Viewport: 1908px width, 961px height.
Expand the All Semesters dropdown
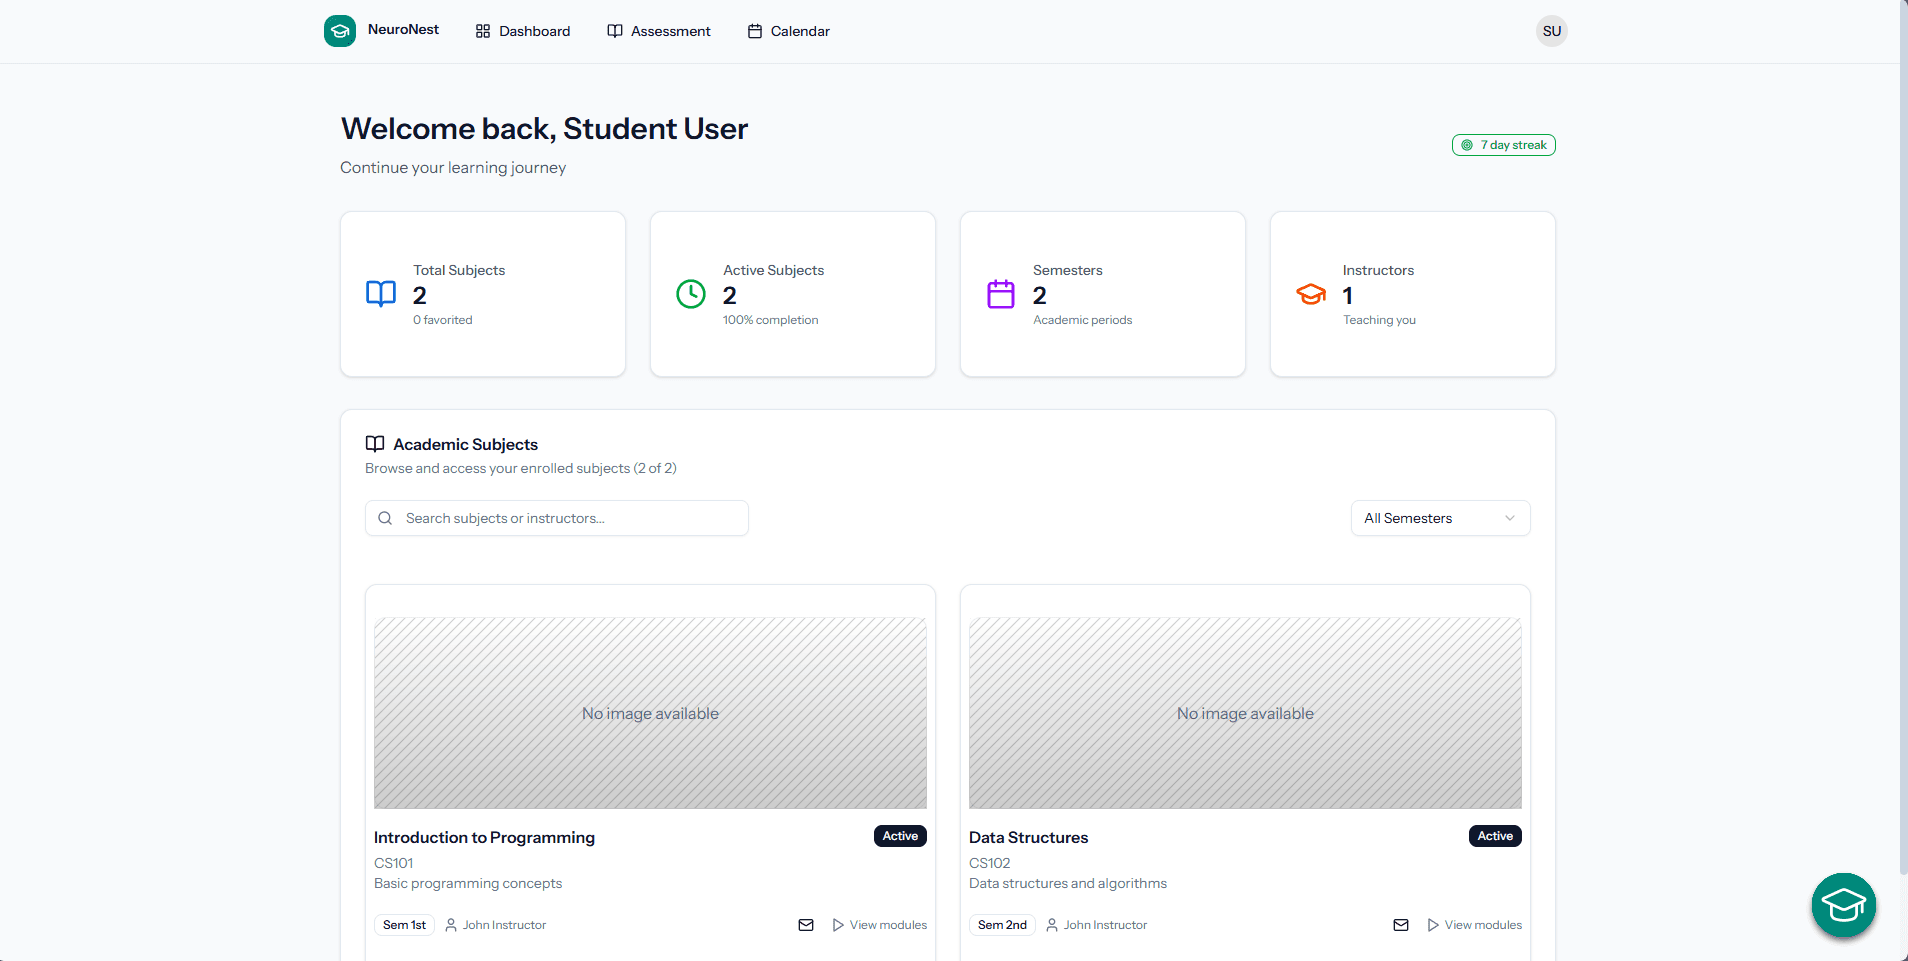point(1440,518)
